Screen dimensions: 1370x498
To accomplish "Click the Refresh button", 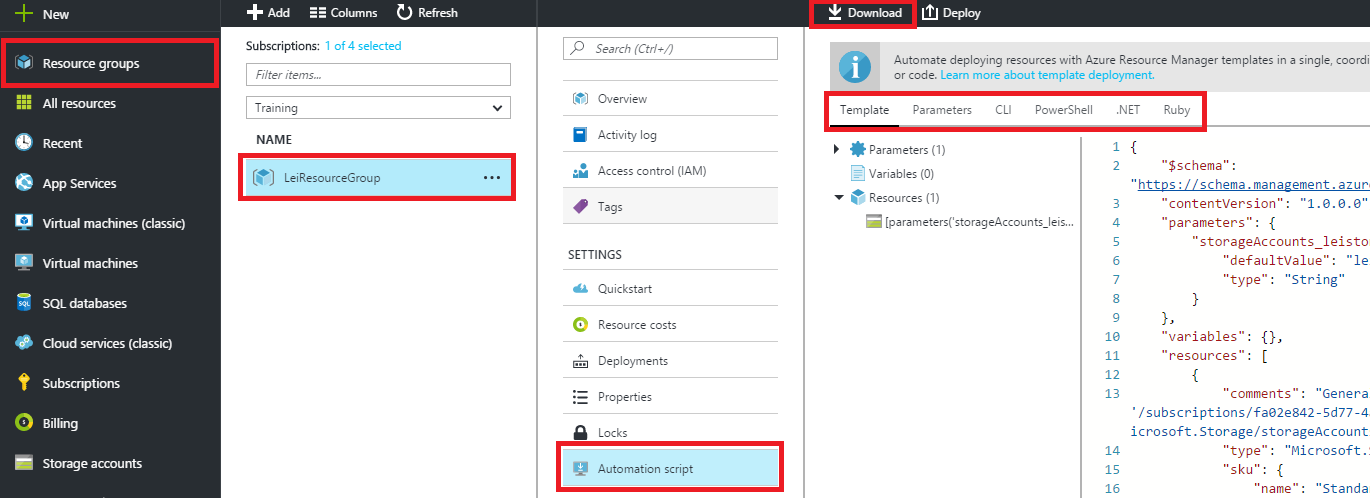I will click(427, 13).
